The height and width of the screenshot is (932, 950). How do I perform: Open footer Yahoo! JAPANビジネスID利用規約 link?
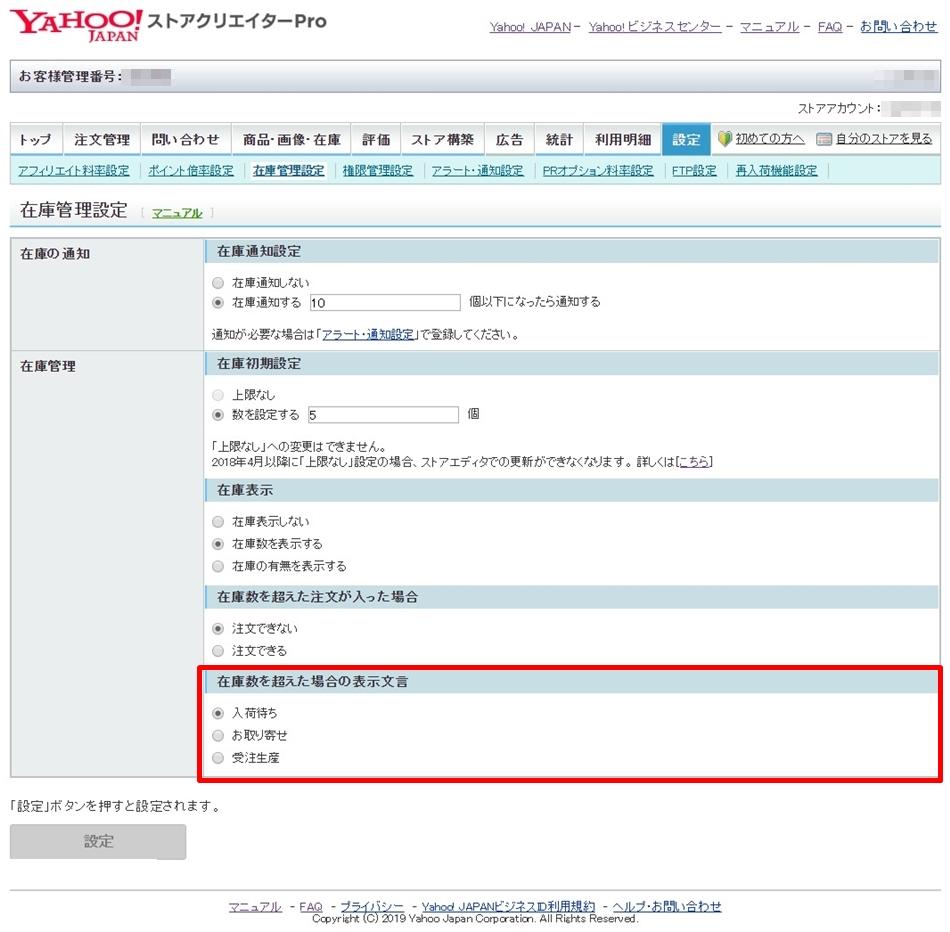point(508,907)
